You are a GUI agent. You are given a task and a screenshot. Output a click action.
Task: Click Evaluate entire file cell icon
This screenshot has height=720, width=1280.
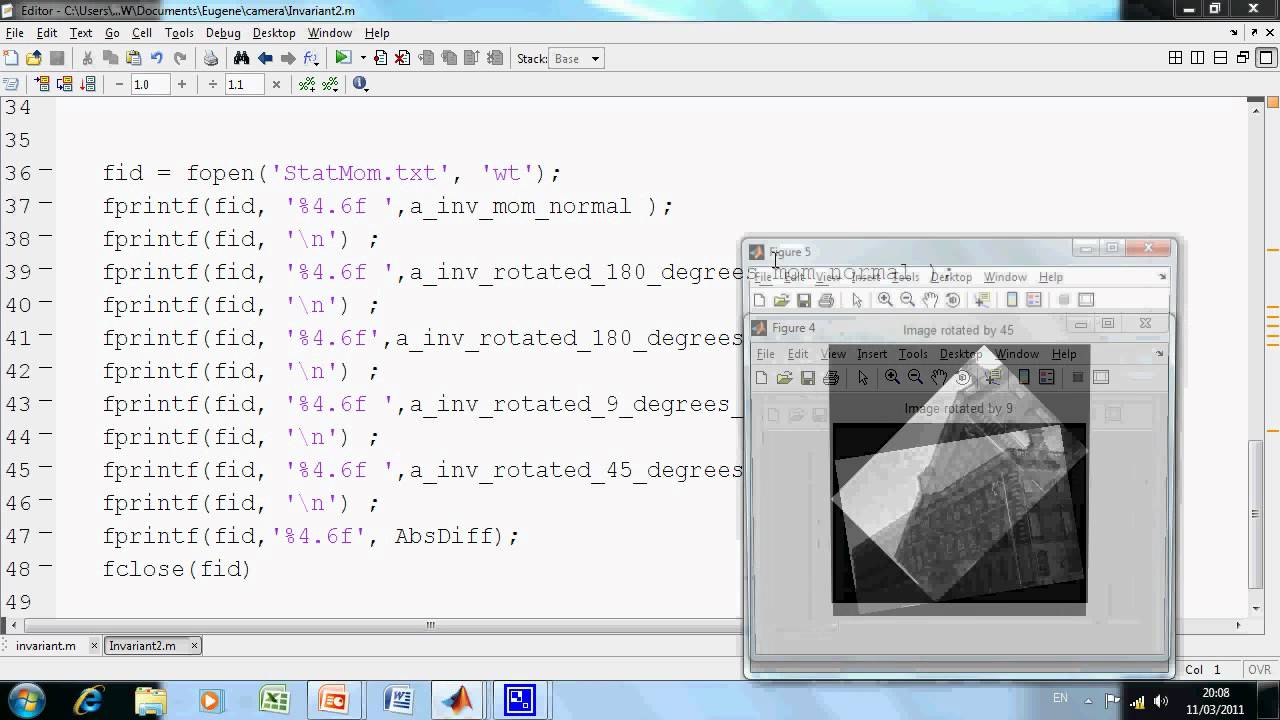pyautogui.click(x=88, y=84)
